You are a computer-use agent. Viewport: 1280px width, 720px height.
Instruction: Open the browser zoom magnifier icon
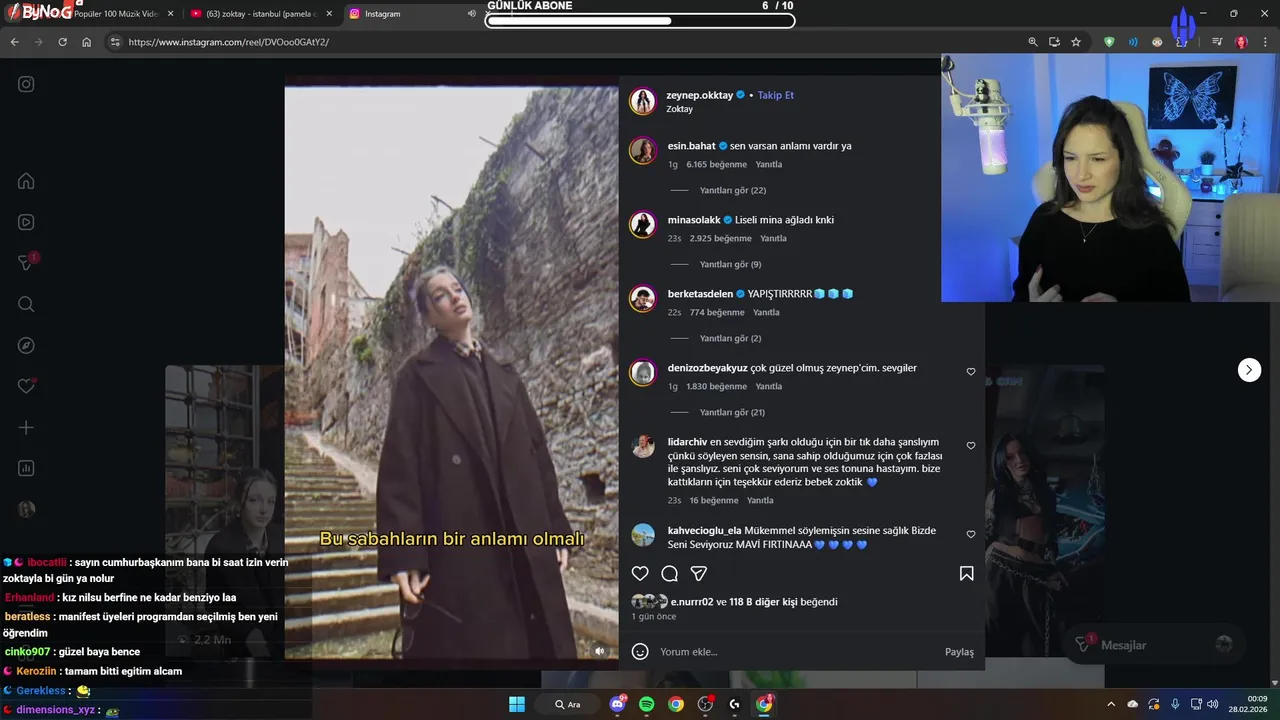(1033, 42)
